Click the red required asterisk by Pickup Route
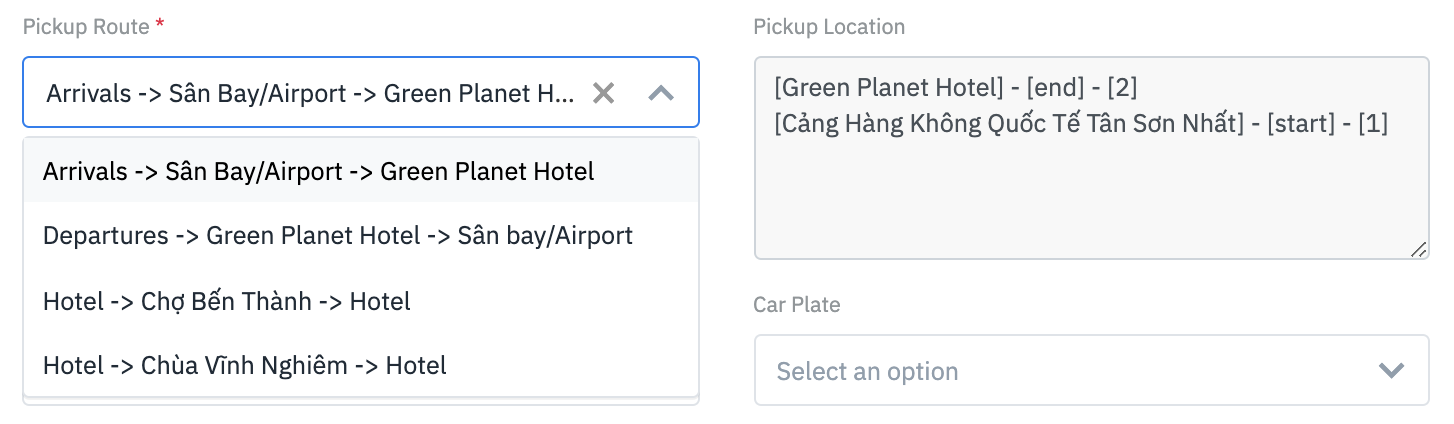Screen dimensions: 1454x424 pos(160,26)
